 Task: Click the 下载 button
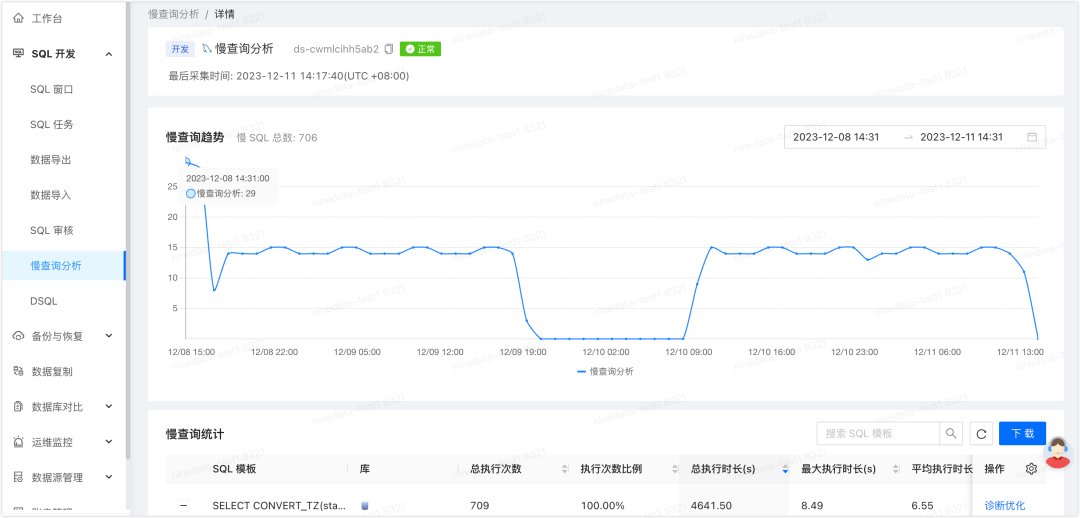(1022, 433)
